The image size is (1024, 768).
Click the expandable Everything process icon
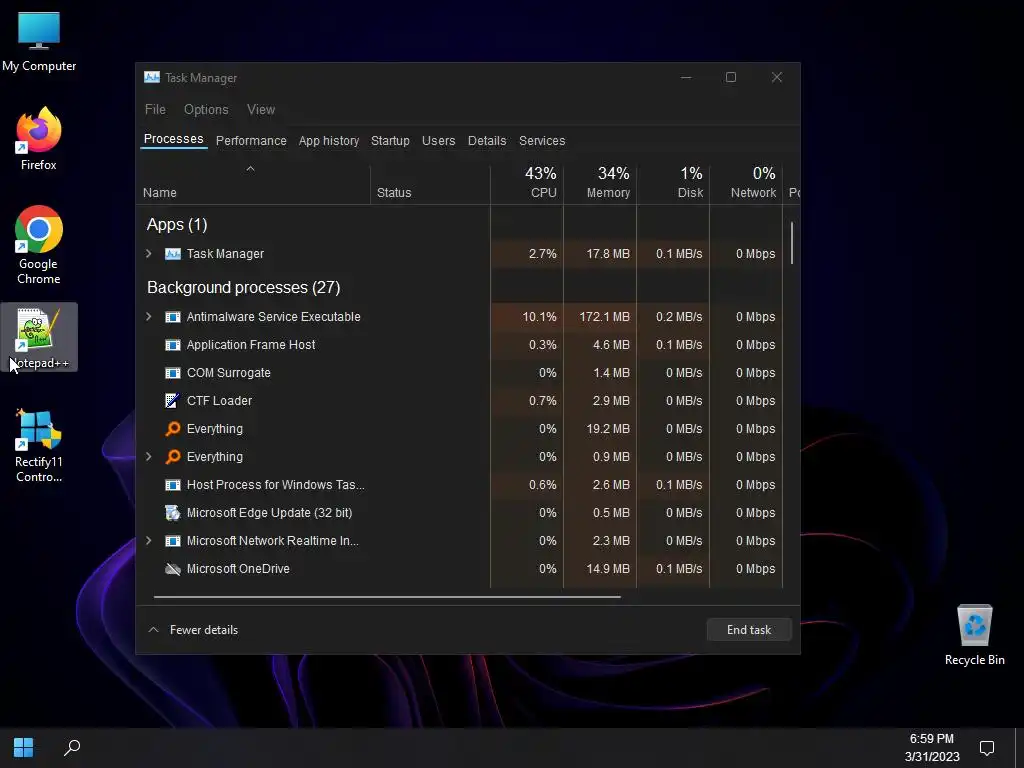pos(172,457)
